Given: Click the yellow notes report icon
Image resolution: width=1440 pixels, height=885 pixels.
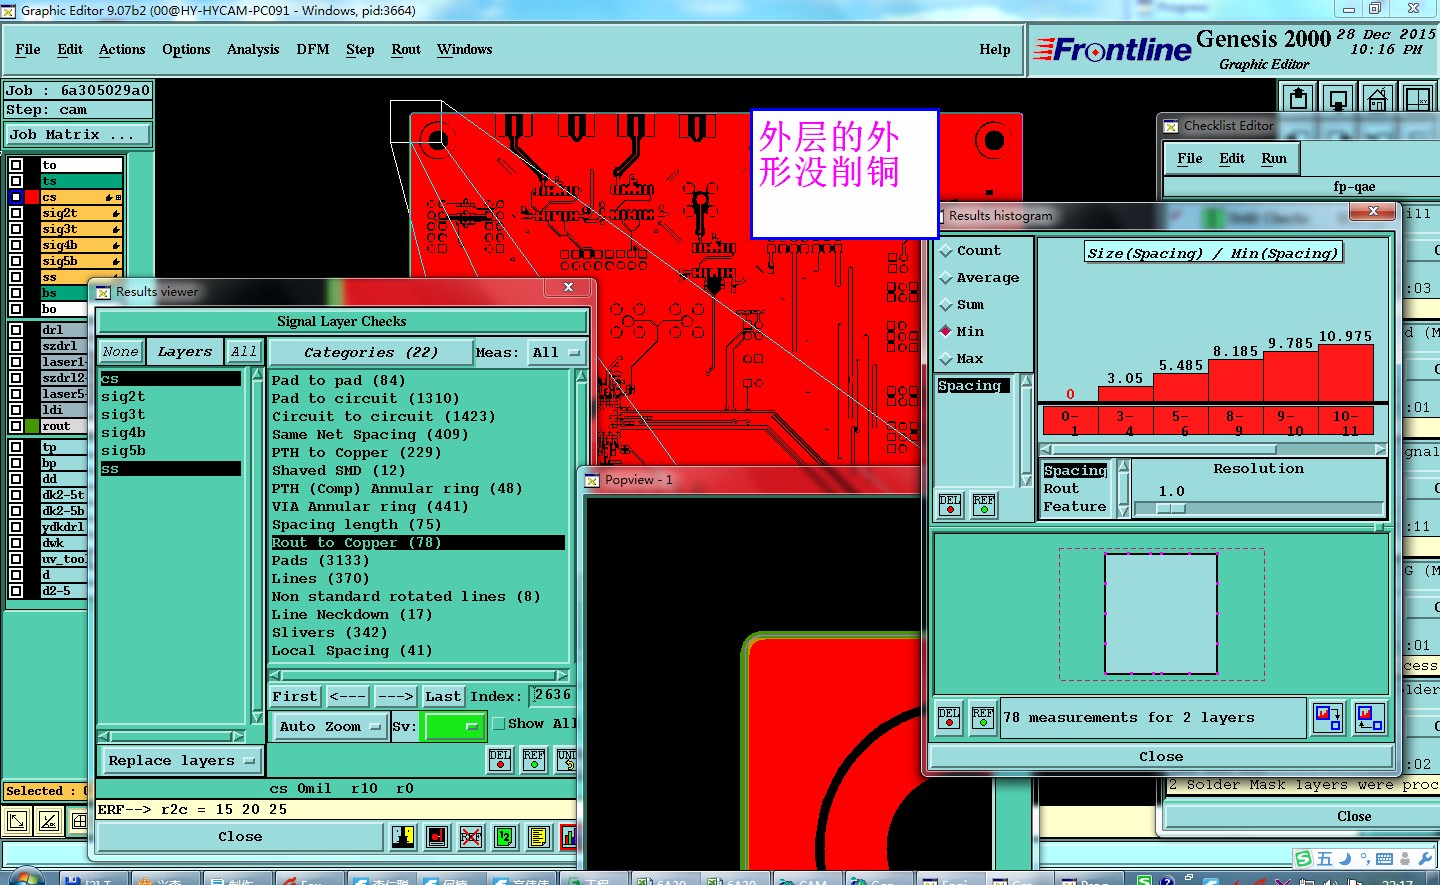Looking at the screenshot, I should tap(539, 836).
